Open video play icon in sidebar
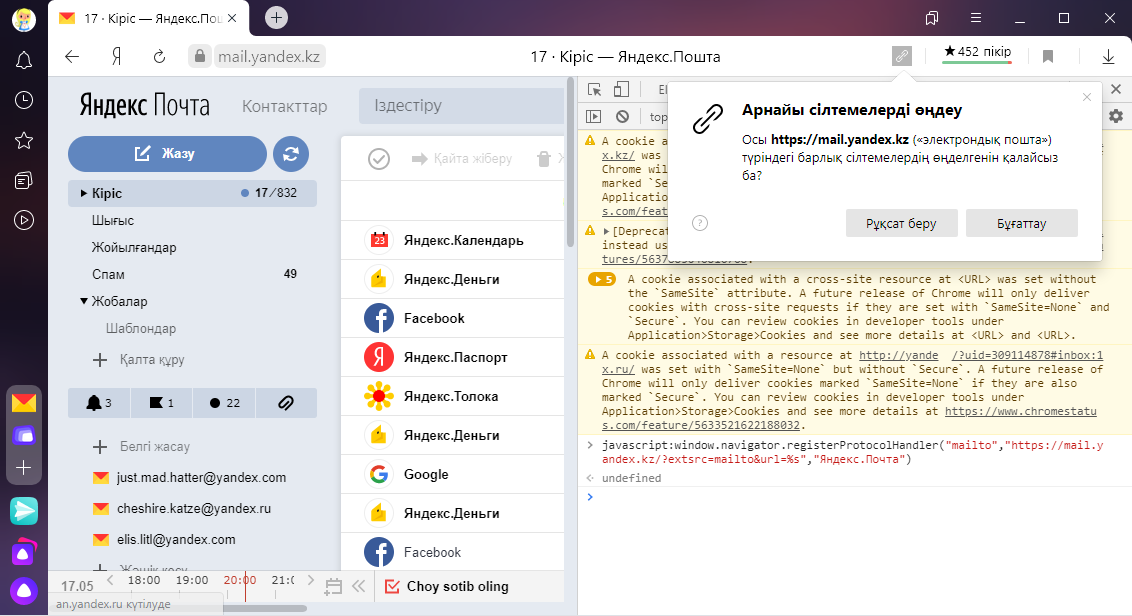This screenshot has height=616, width=1132. click(x=24, y=220)
